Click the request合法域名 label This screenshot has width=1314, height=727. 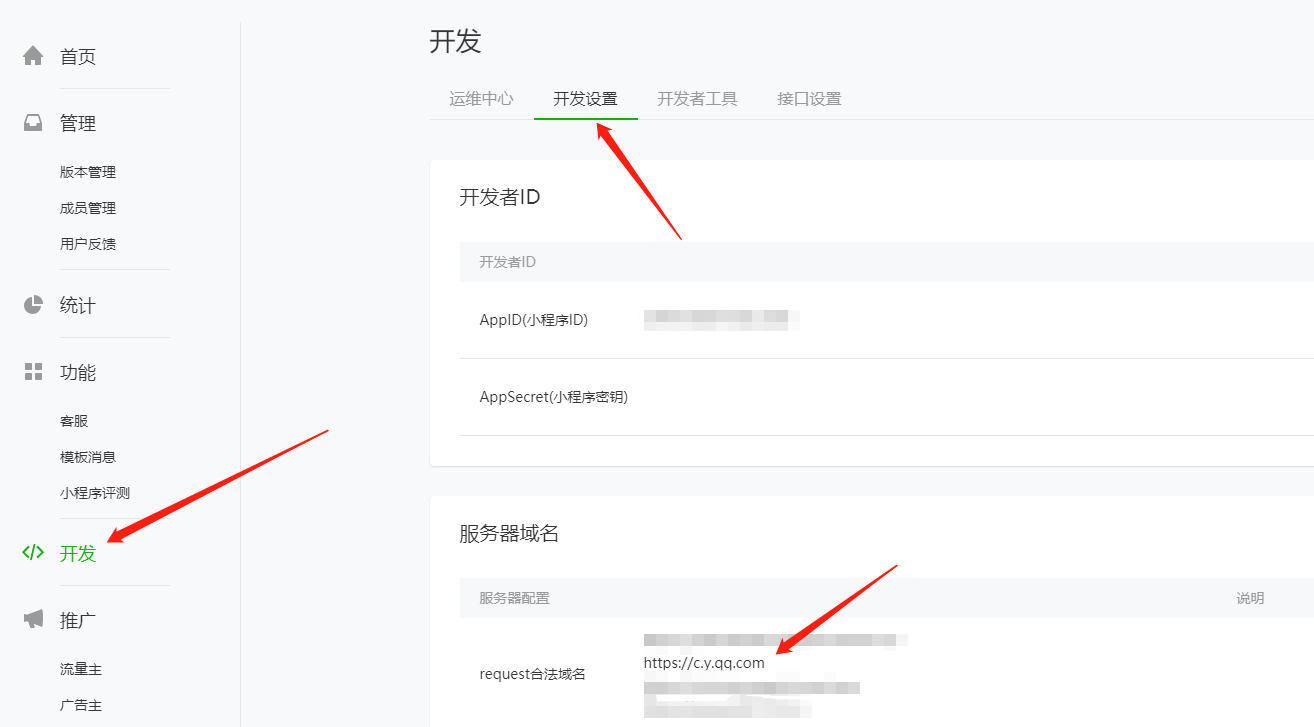point(533,674)
